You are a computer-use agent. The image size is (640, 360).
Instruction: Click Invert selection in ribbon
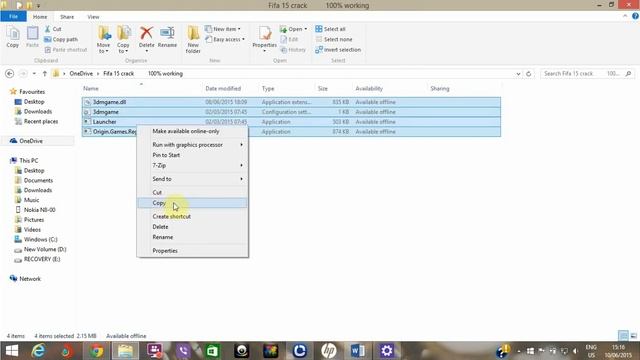338,49
